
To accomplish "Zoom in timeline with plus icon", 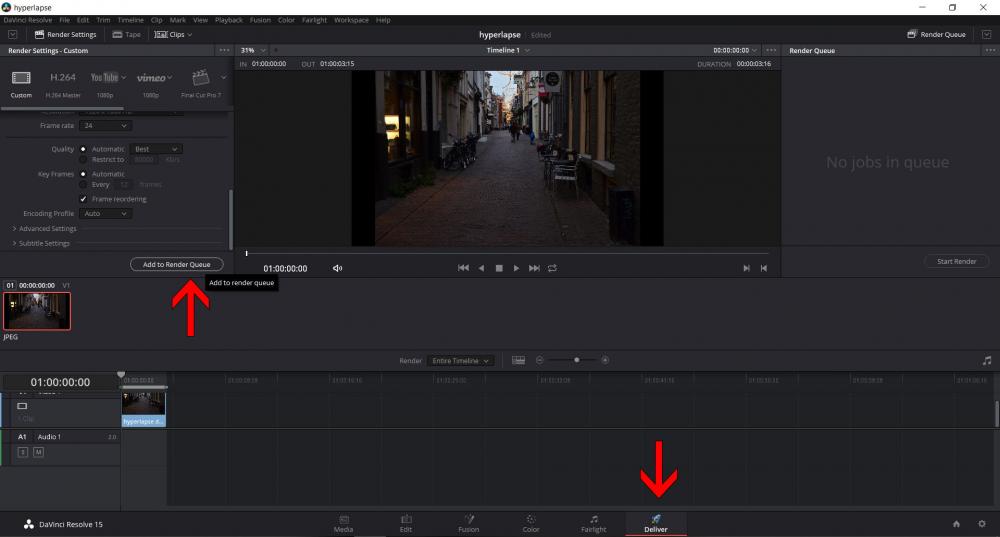I will (605, 360).
